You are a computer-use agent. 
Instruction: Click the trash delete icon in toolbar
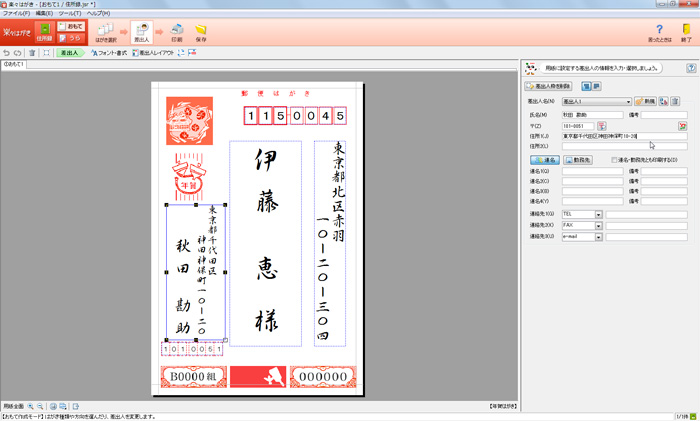click(x=32, y=52)
